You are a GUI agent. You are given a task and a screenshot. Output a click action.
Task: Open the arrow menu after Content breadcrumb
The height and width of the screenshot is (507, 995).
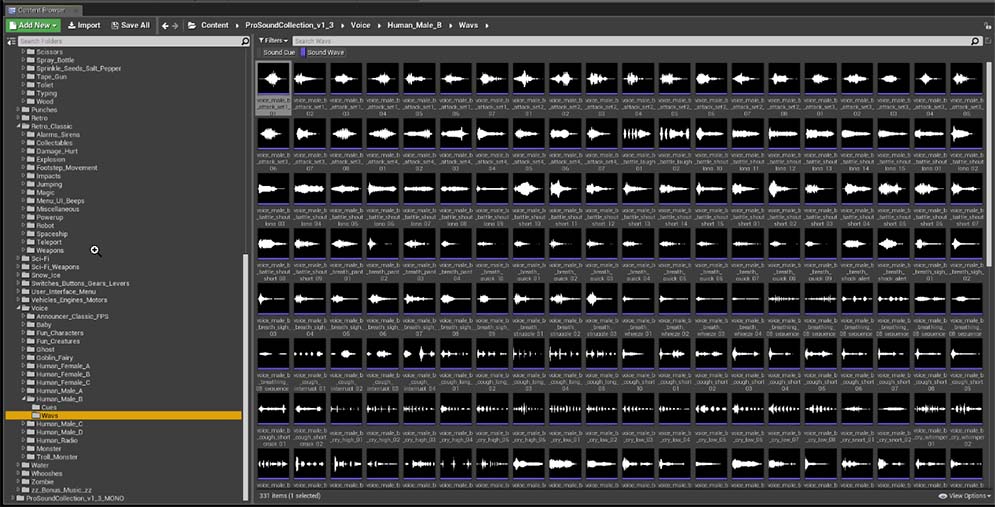coord(237,26)
